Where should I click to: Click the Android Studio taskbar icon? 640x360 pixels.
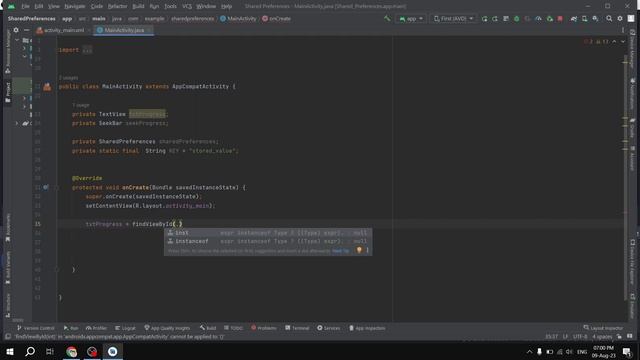[x=113, y=351]
